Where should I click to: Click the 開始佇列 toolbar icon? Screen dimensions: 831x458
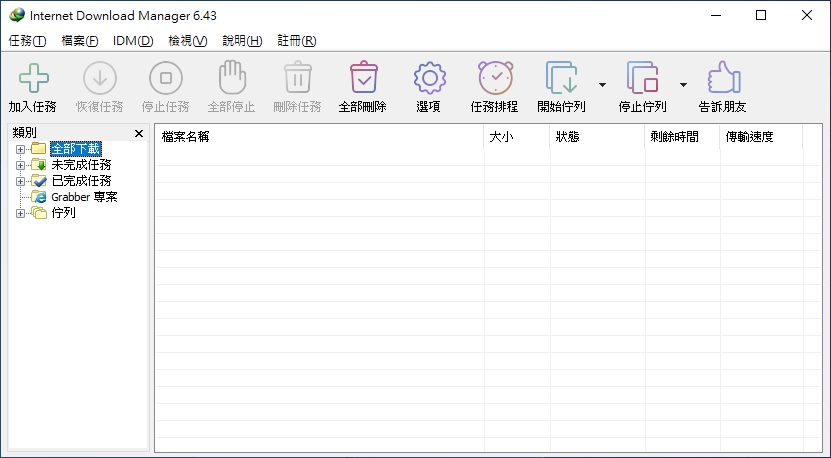tap(562, 78)
